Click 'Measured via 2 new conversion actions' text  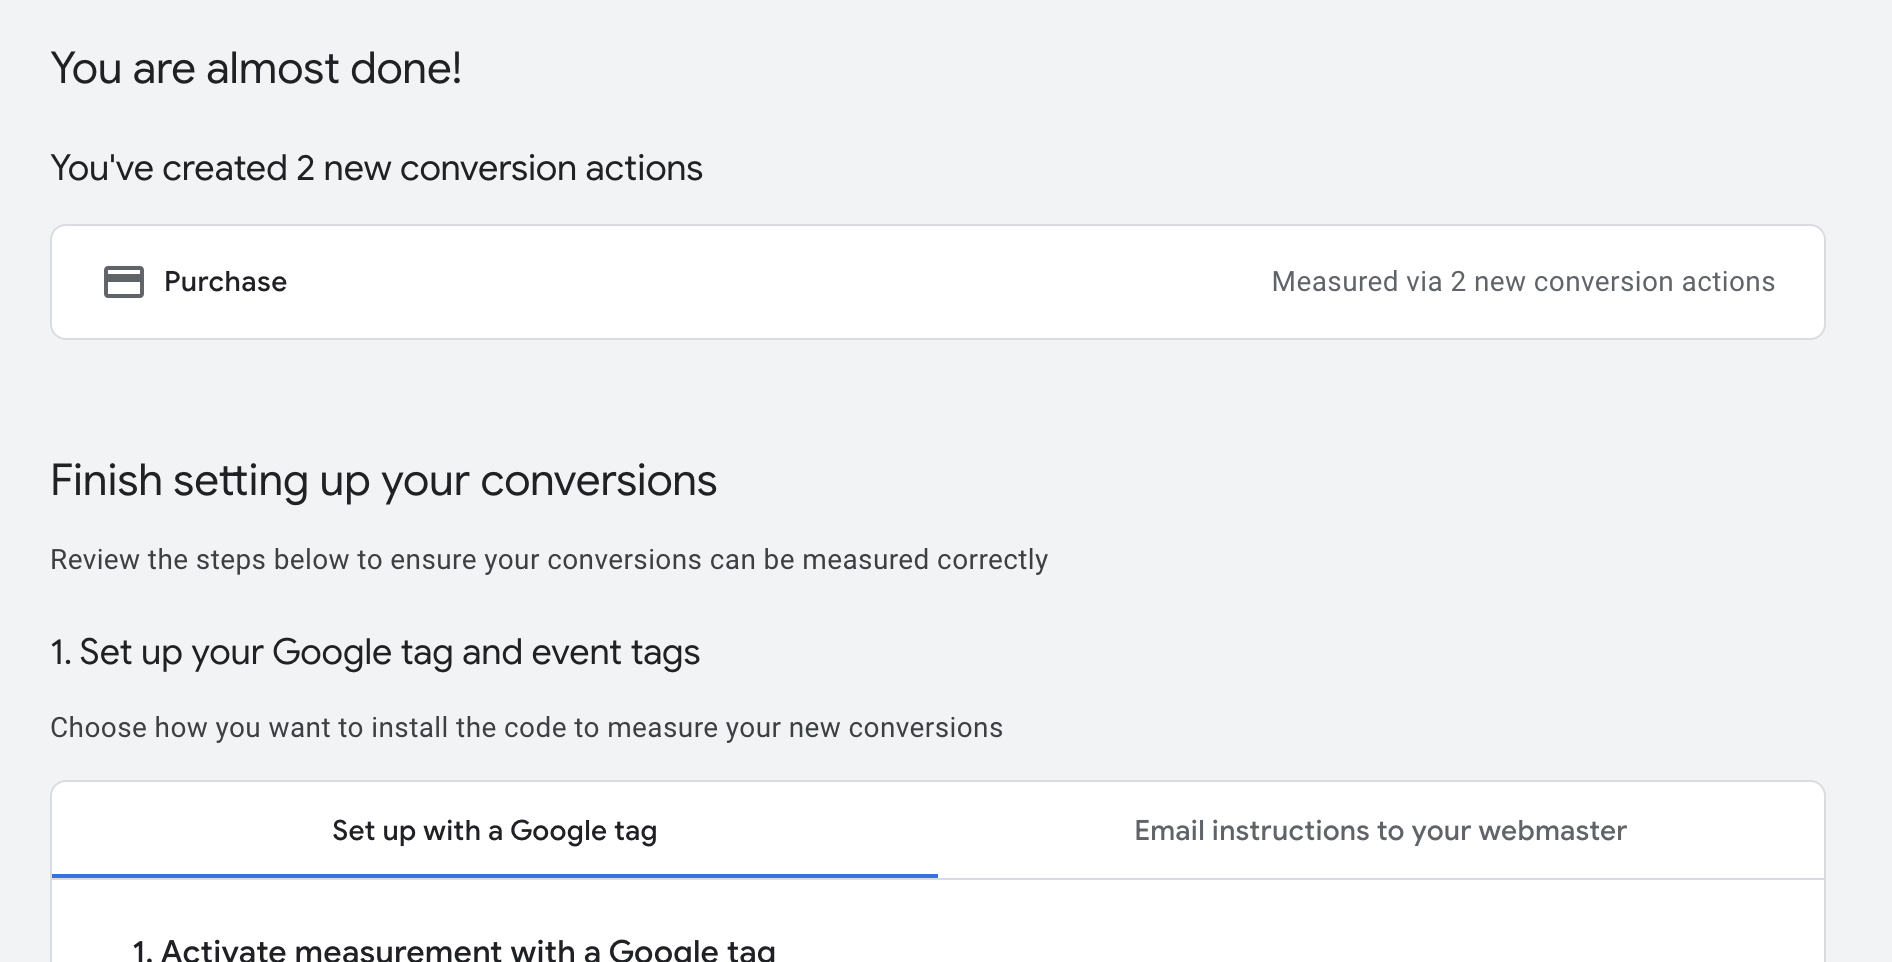pyautogui.click(x=1522, y=282)
